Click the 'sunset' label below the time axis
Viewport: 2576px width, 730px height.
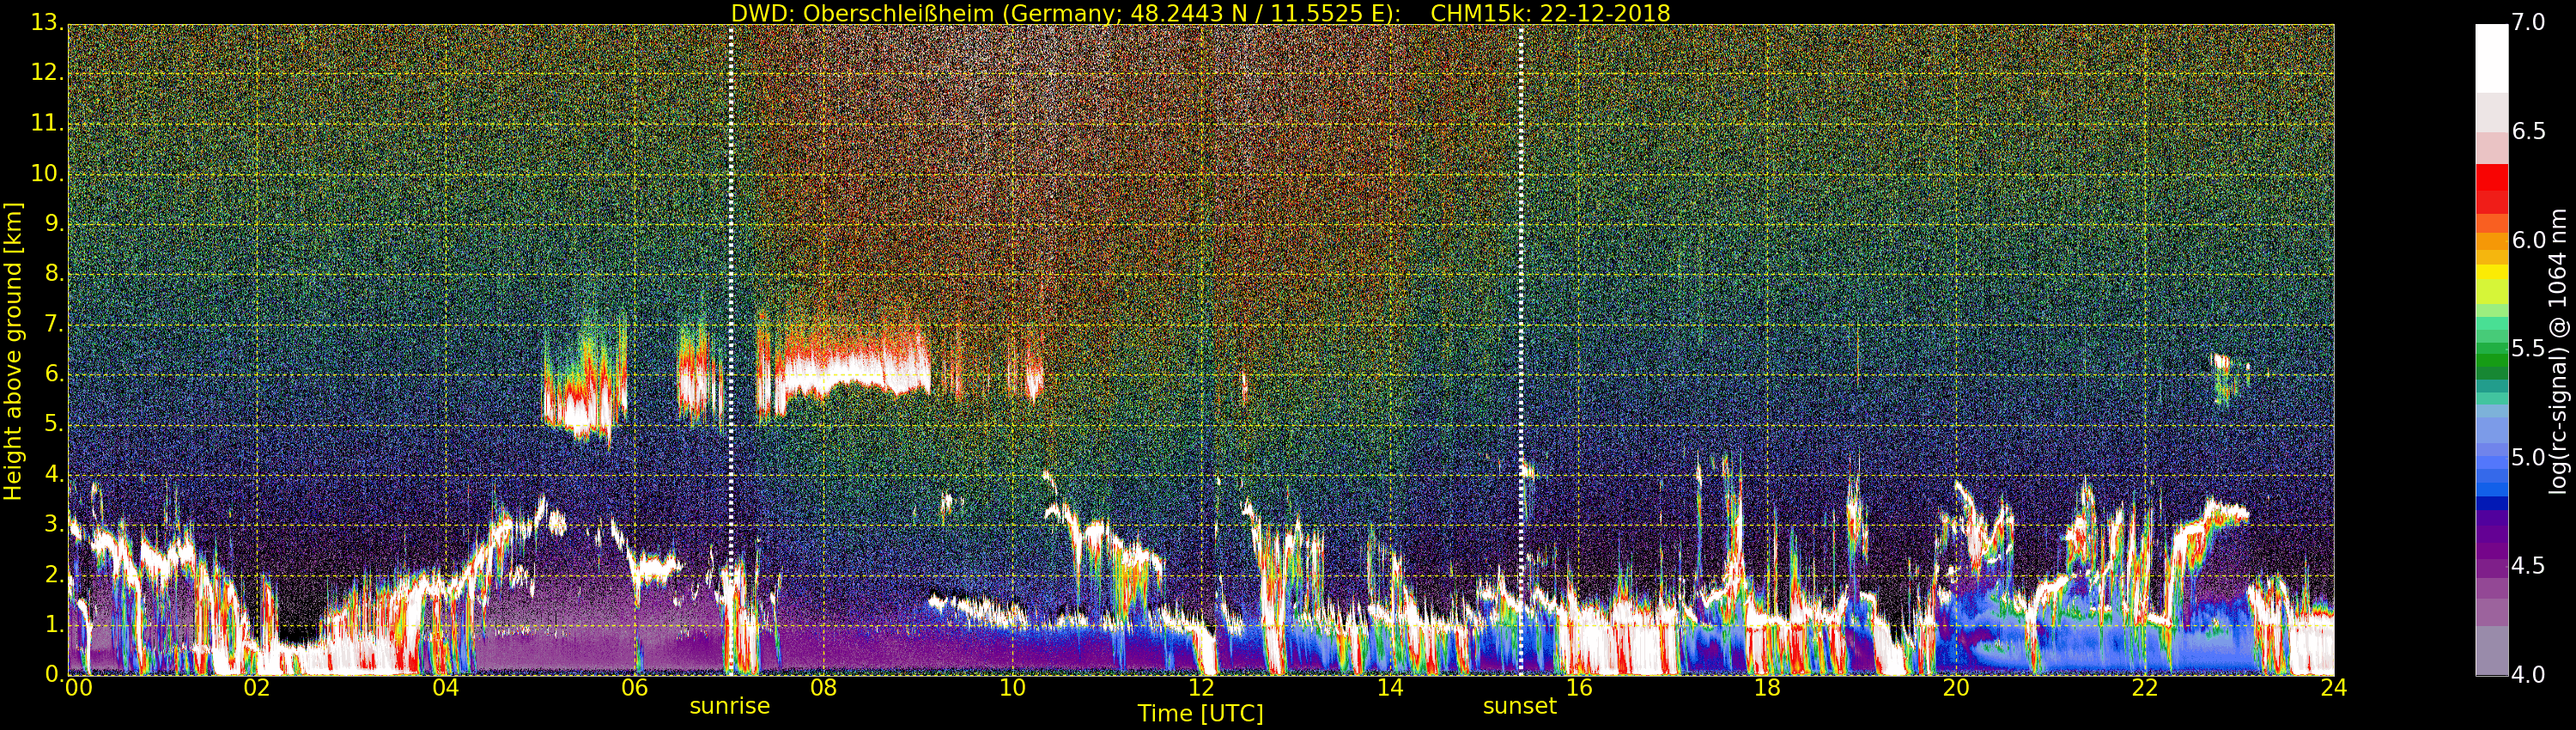click(x=1520, y=706)
